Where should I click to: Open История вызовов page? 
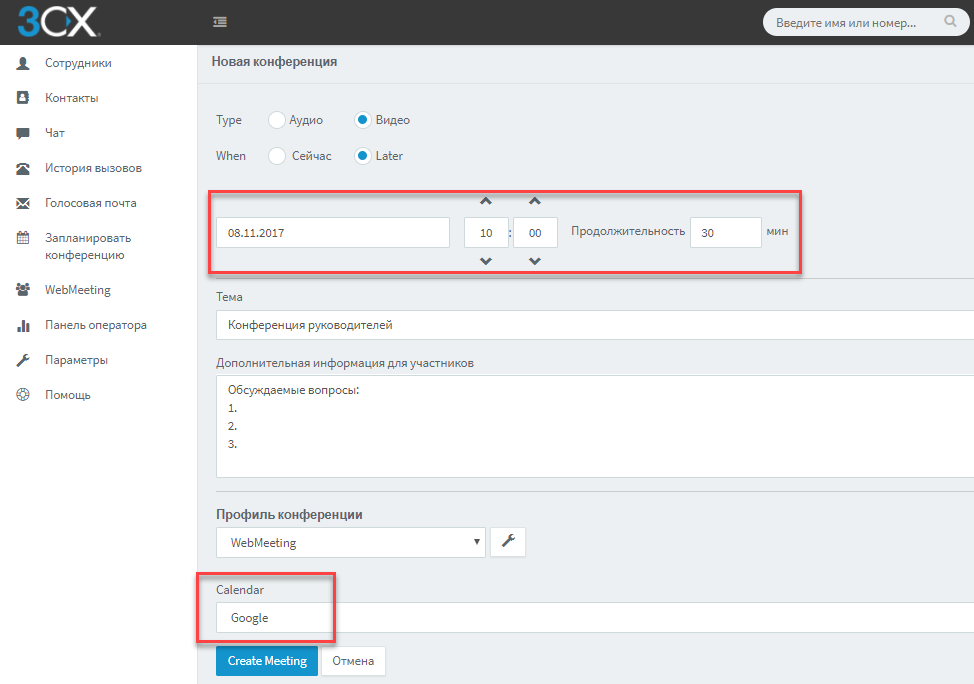tap(93, 168)
